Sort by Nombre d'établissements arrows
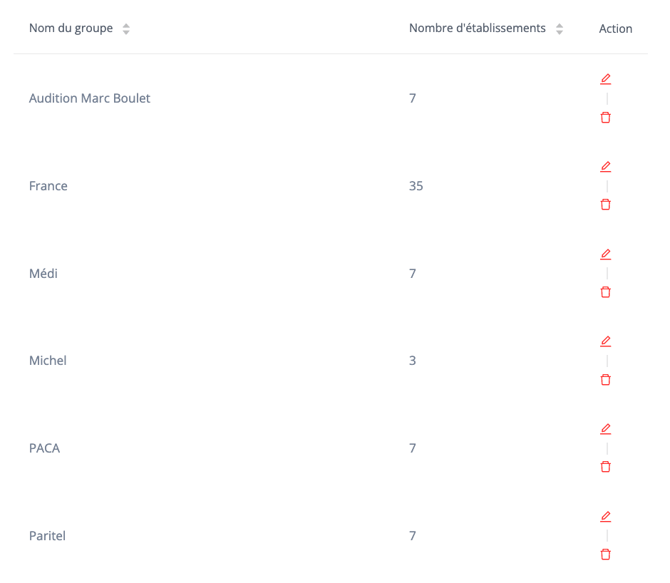The width and height of the screenshot is (670, 583). (559, 29)
